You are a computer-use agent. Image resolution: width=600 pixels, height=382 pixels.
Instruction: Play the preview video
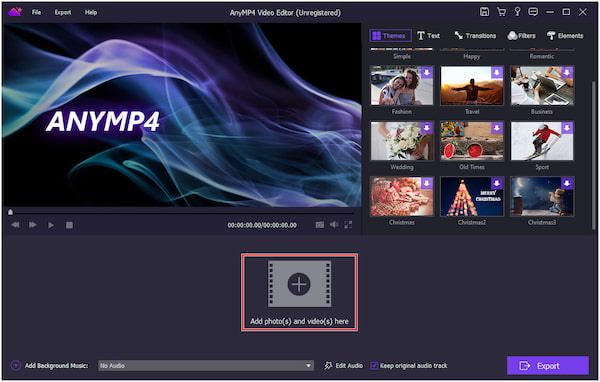pos(51,225)
